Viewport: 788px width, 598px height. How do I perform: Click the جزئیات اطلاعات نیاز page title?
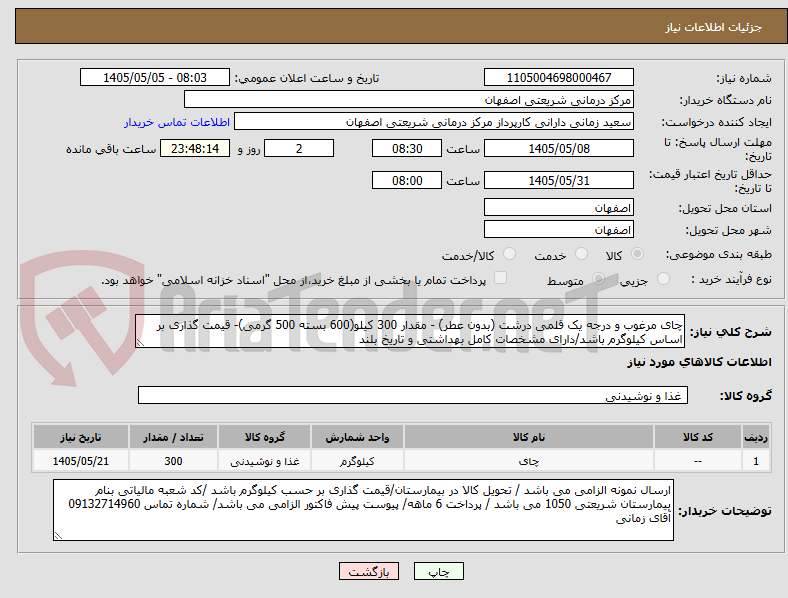[714, 27]
